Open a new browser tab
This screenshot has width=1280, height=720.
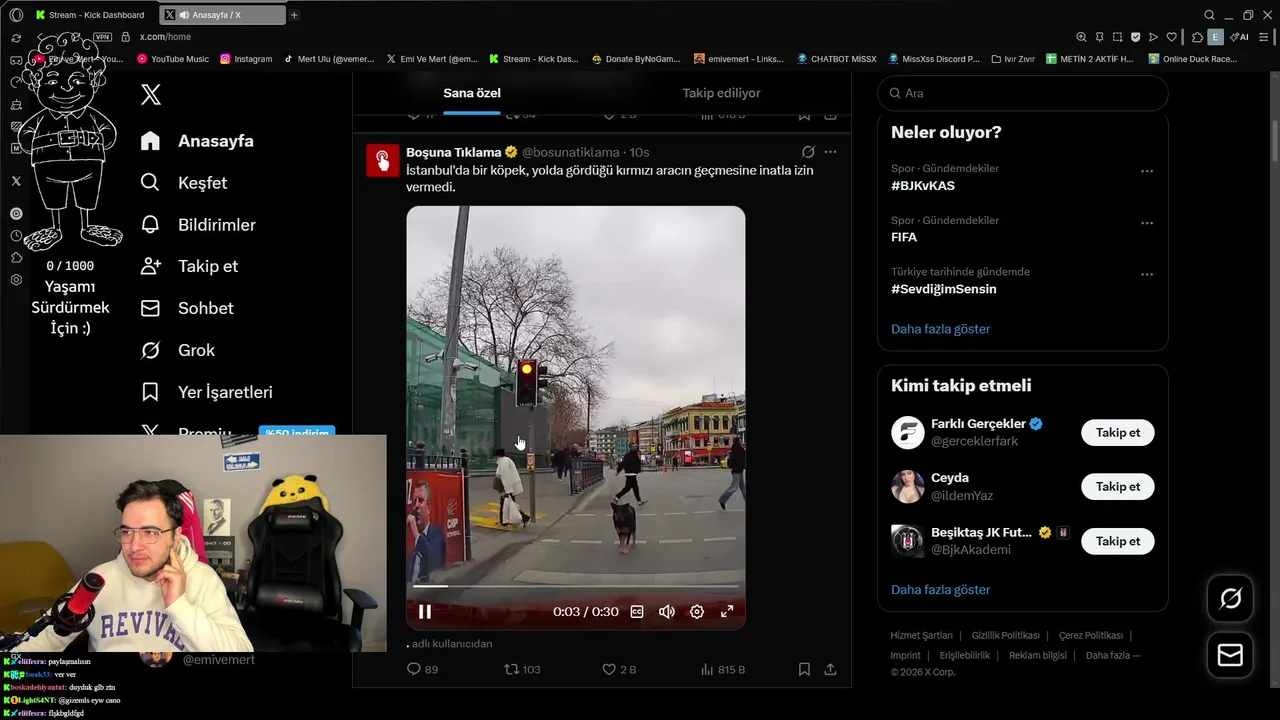pyautogui.click(x=294, y=15)
